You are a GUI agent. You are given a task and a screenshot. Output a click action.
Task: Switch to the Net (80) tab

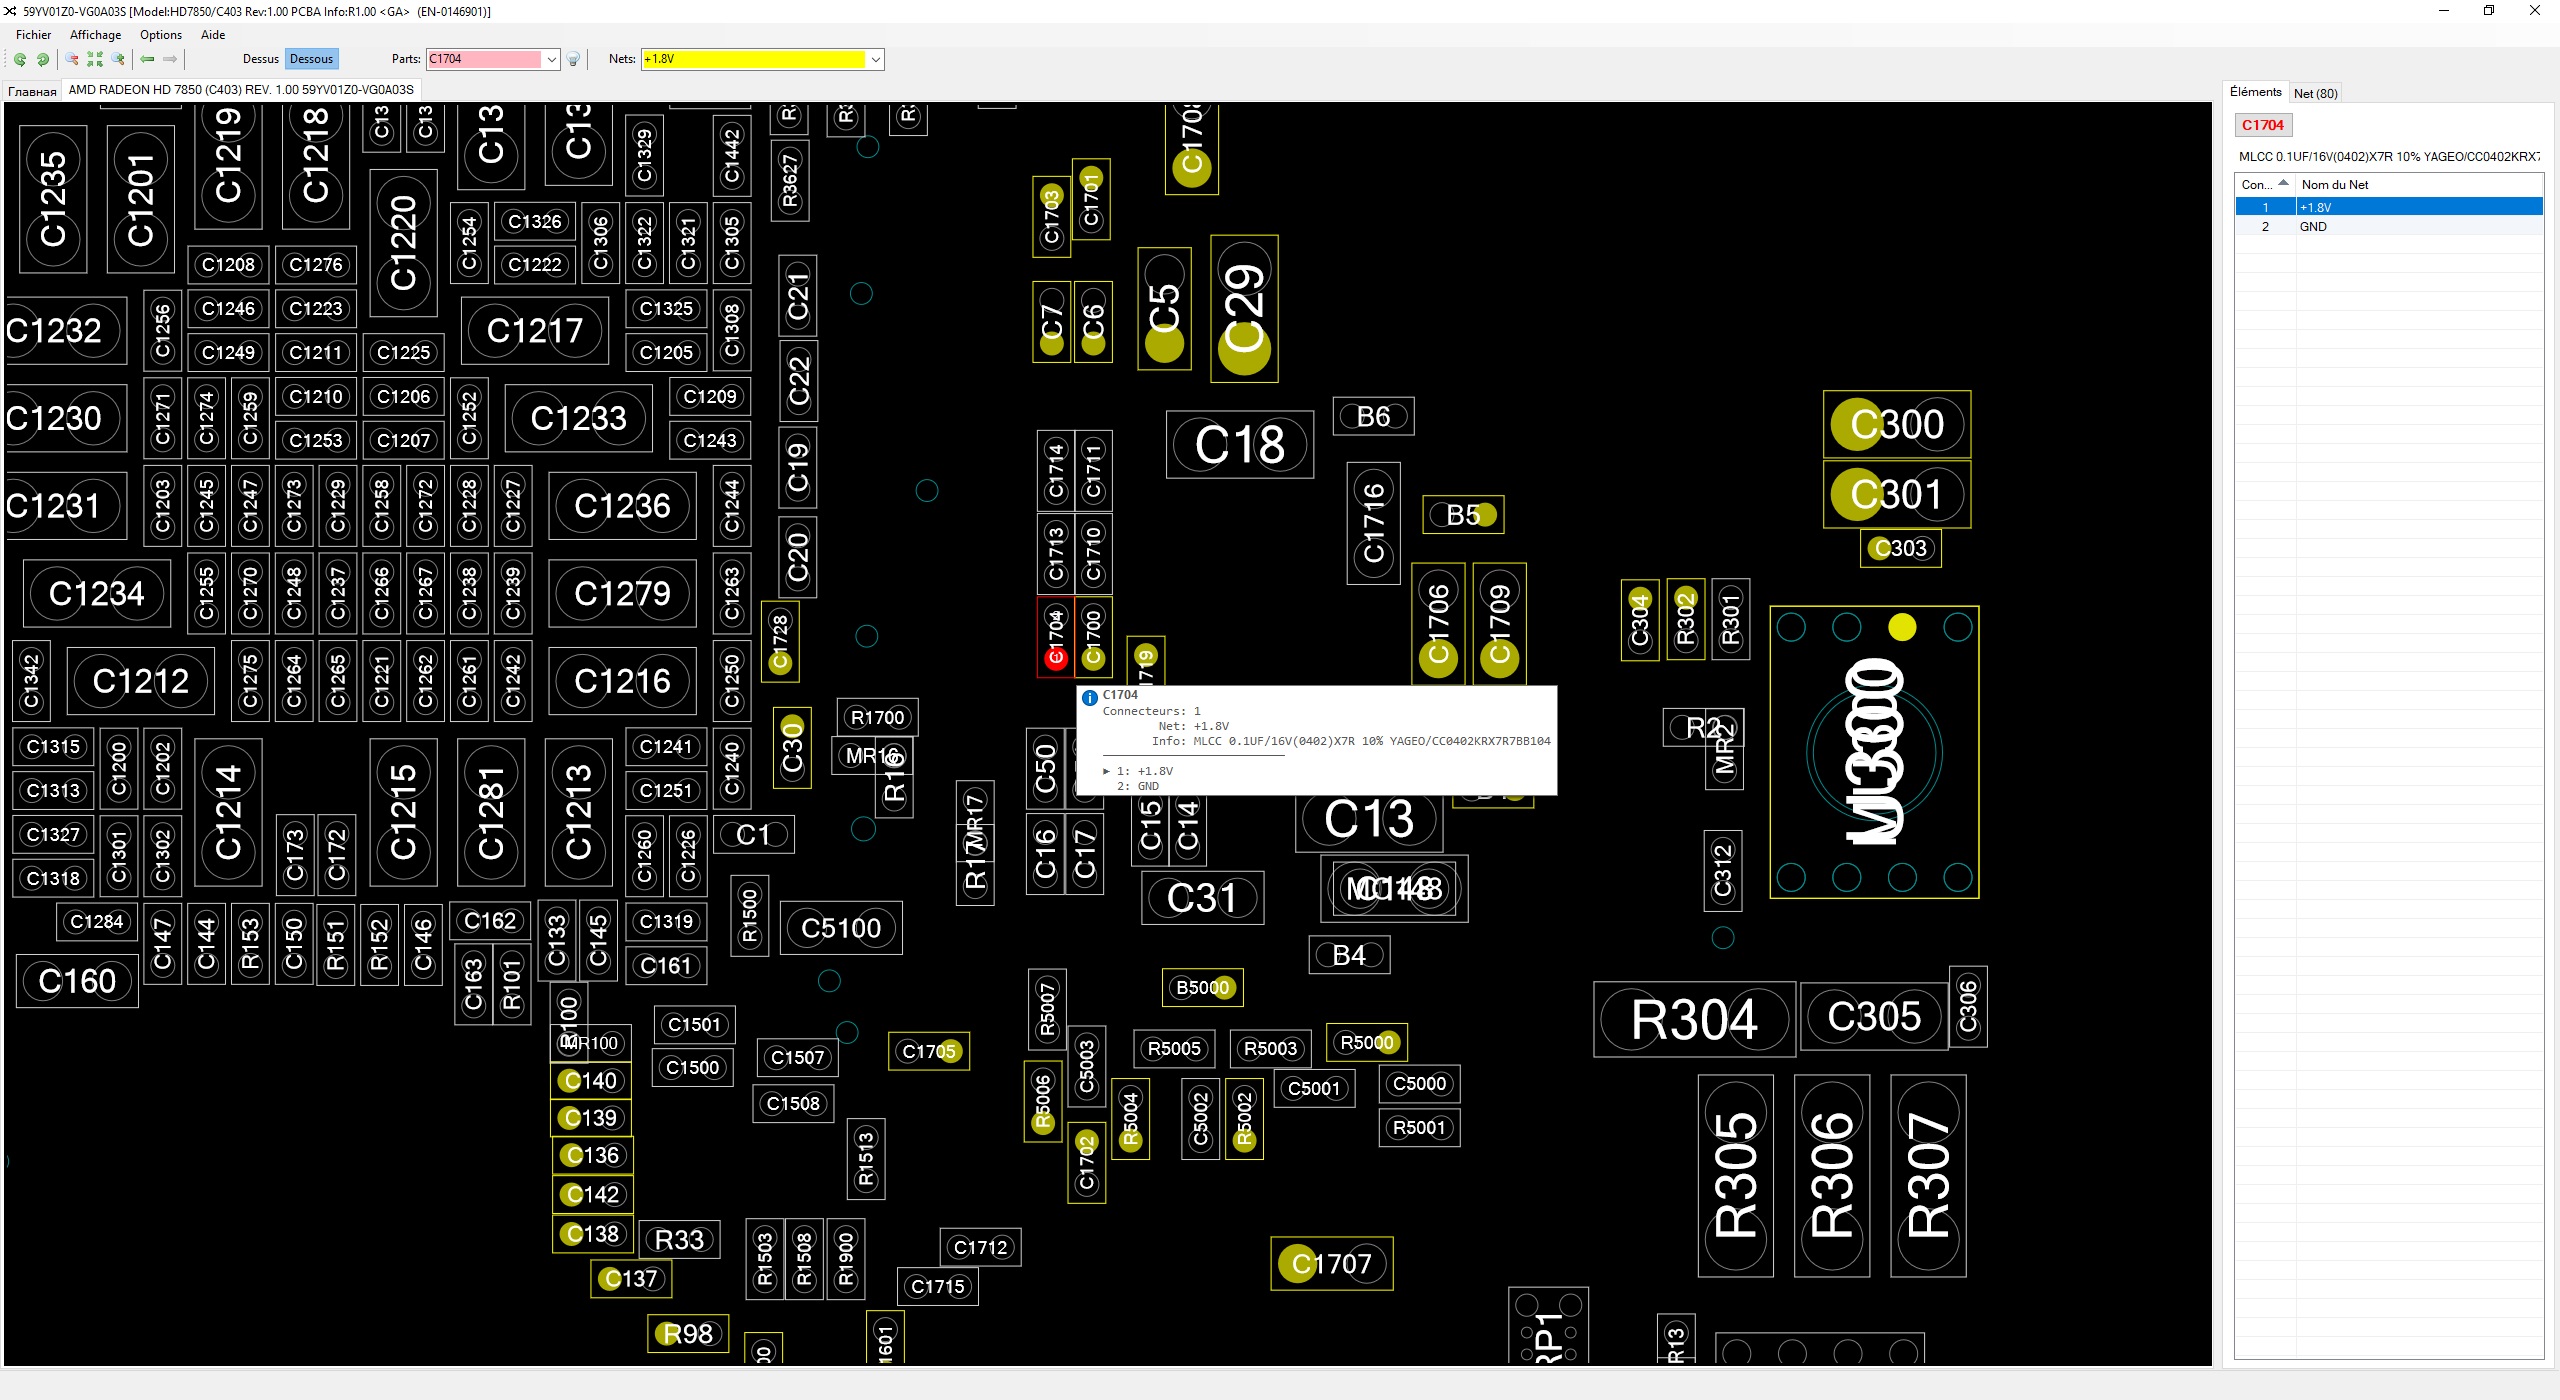(2315, 93)
